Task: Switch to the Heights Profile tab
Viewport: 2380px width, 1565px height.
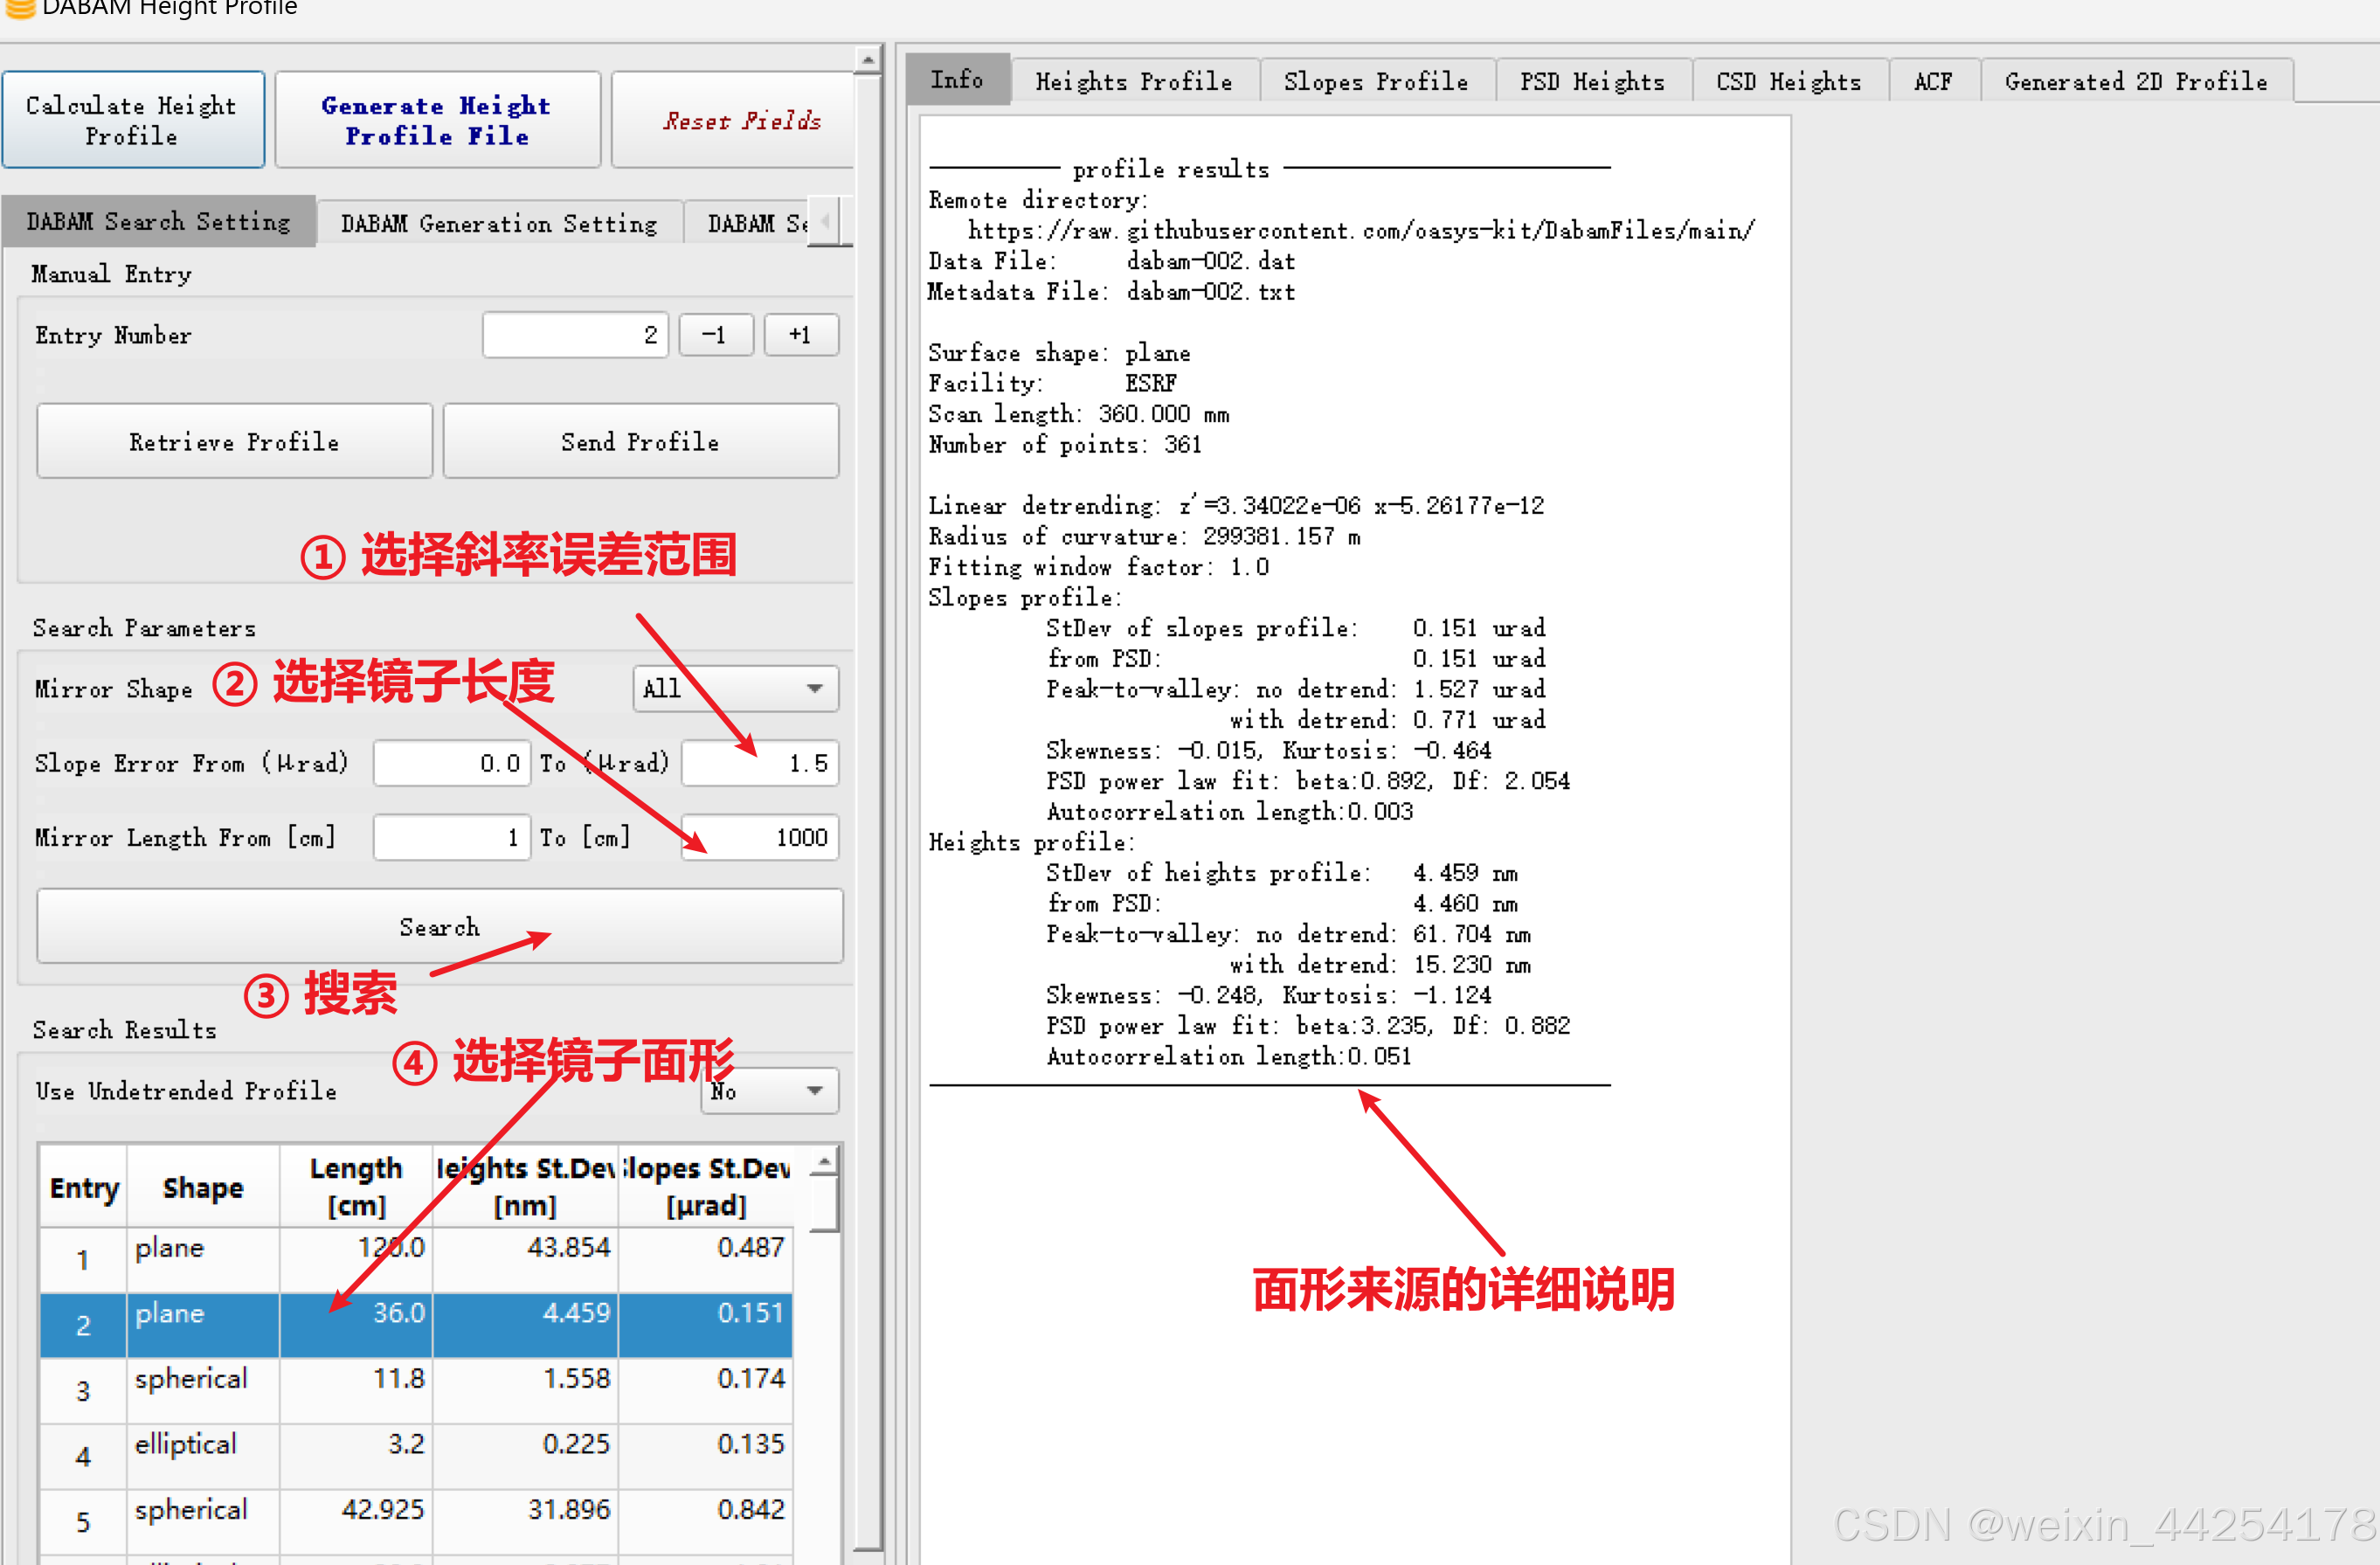Action: tap(1133, 81)
